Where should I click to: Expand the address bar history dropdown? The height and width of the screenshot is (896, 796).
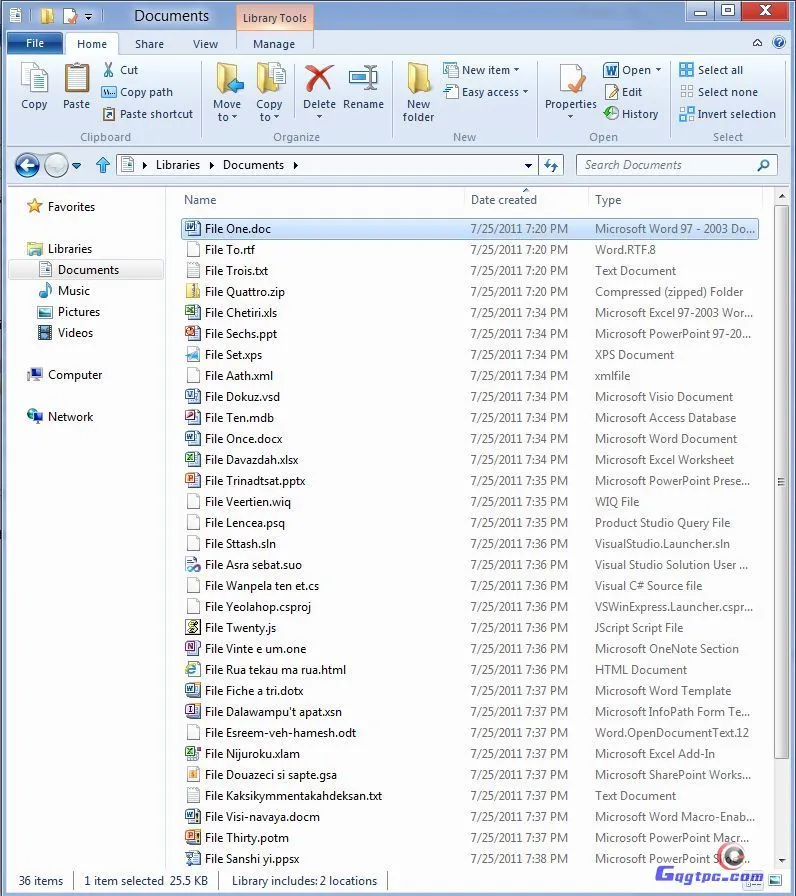tap(528, 166)
